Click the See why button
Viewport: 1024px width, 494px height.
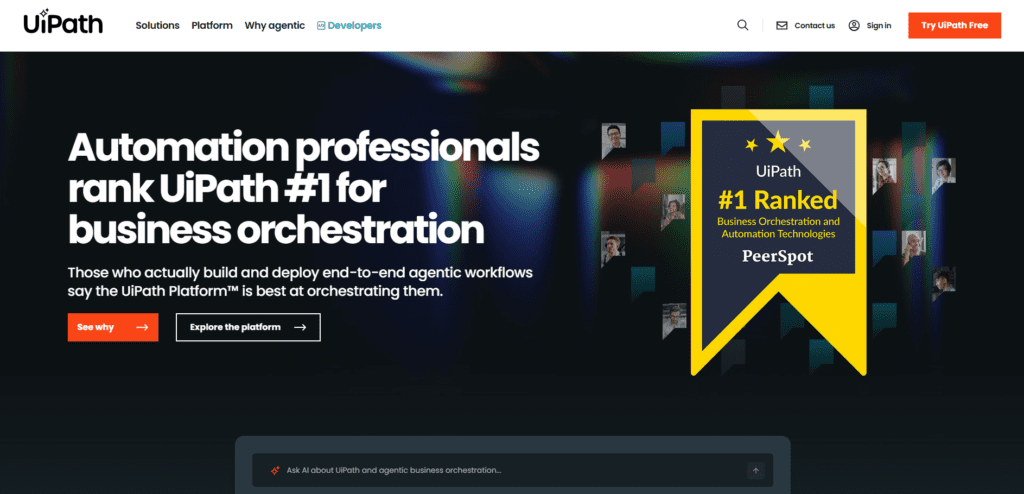click(113, 327)
